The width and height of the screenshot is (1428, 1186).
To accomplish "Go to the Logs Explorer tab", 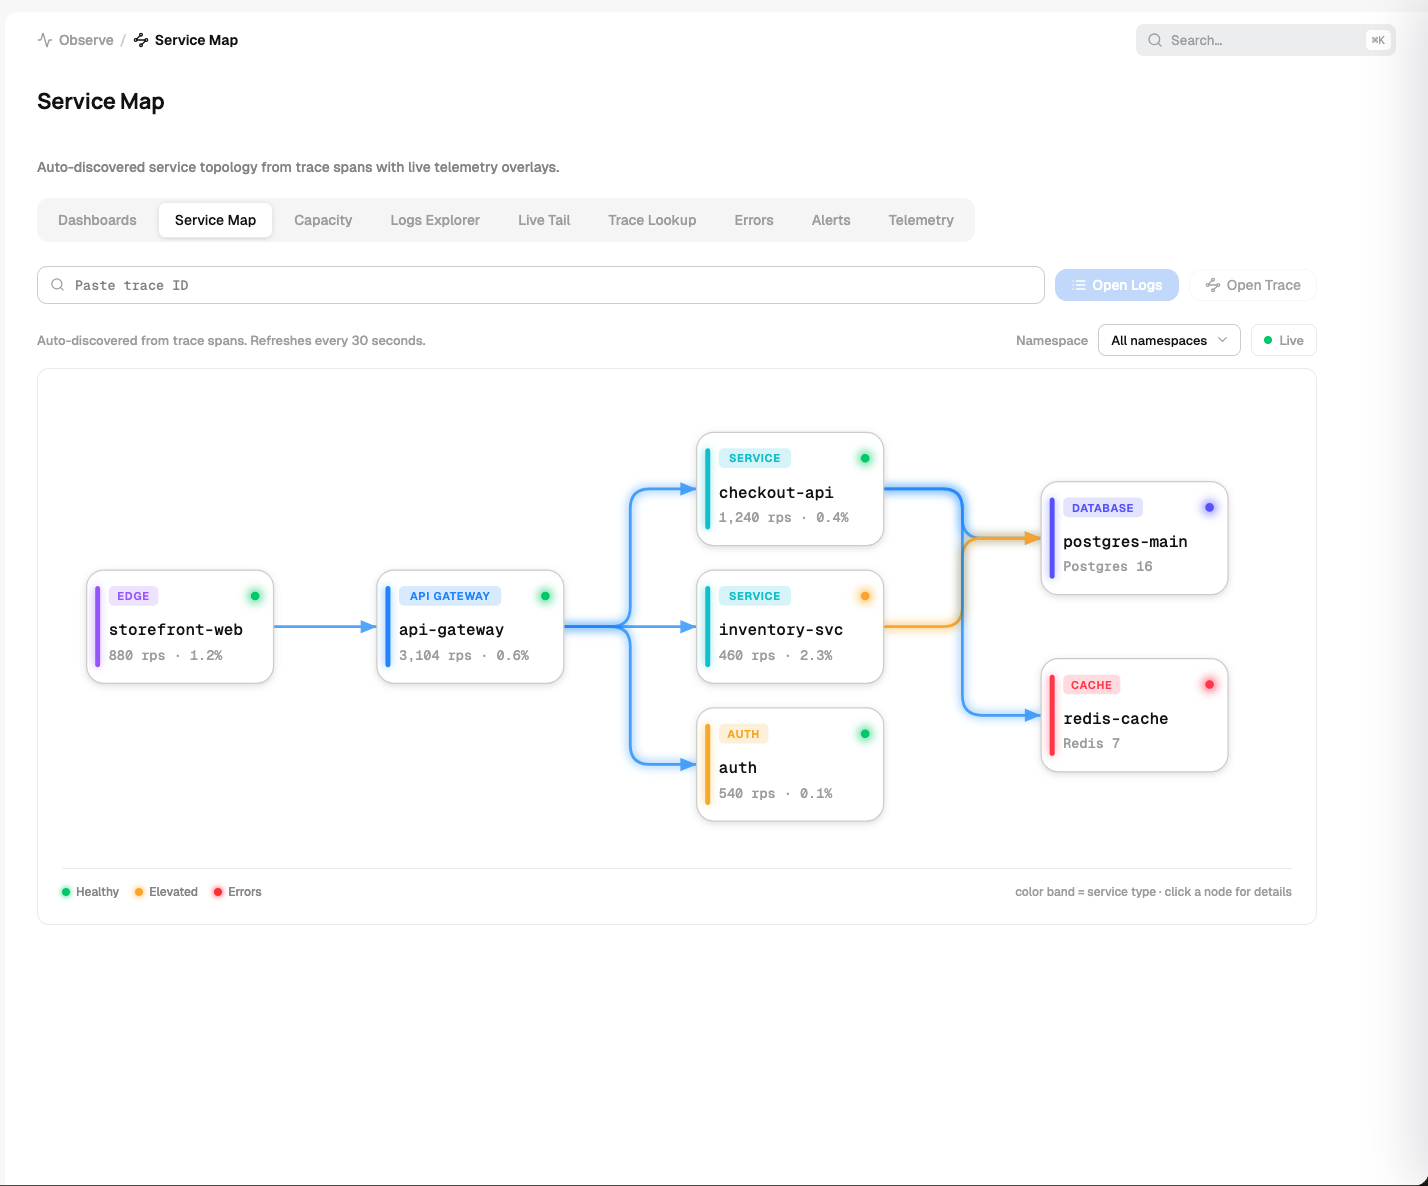I will pos(435,220).
